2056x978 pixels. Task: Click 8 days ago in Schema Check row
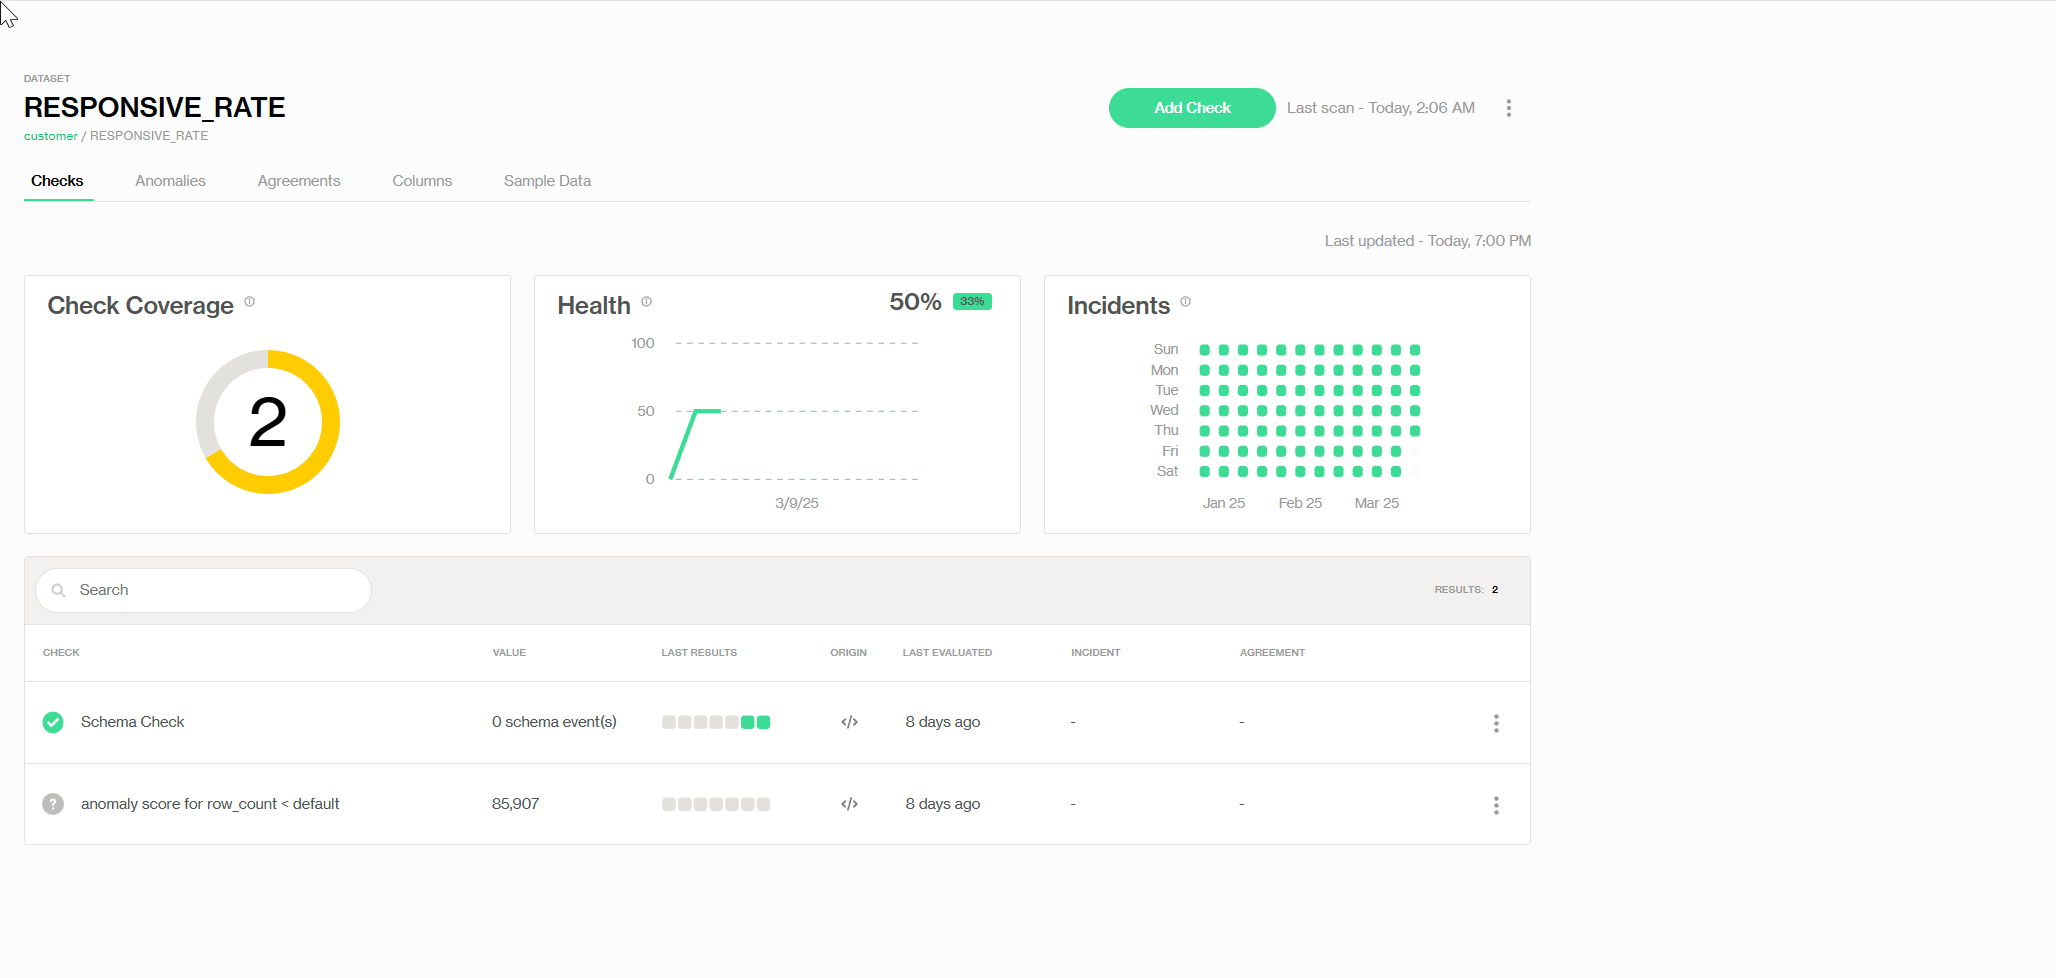[x=943, y=722]
